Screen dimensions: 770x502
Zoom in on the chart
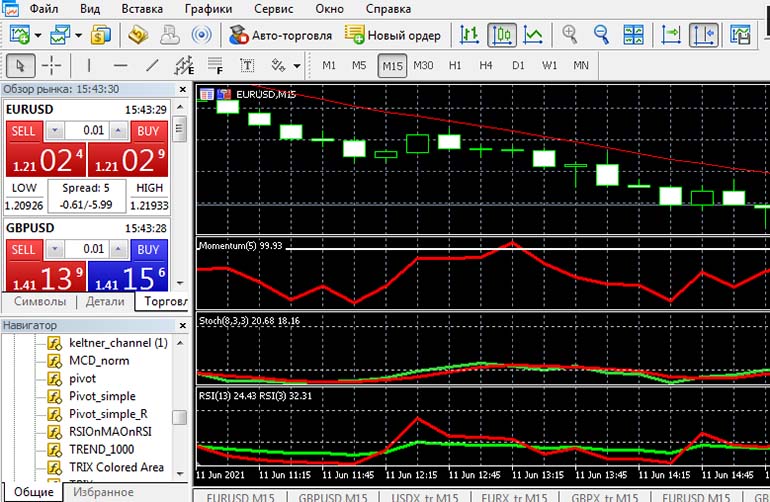(x=570, y=35)
